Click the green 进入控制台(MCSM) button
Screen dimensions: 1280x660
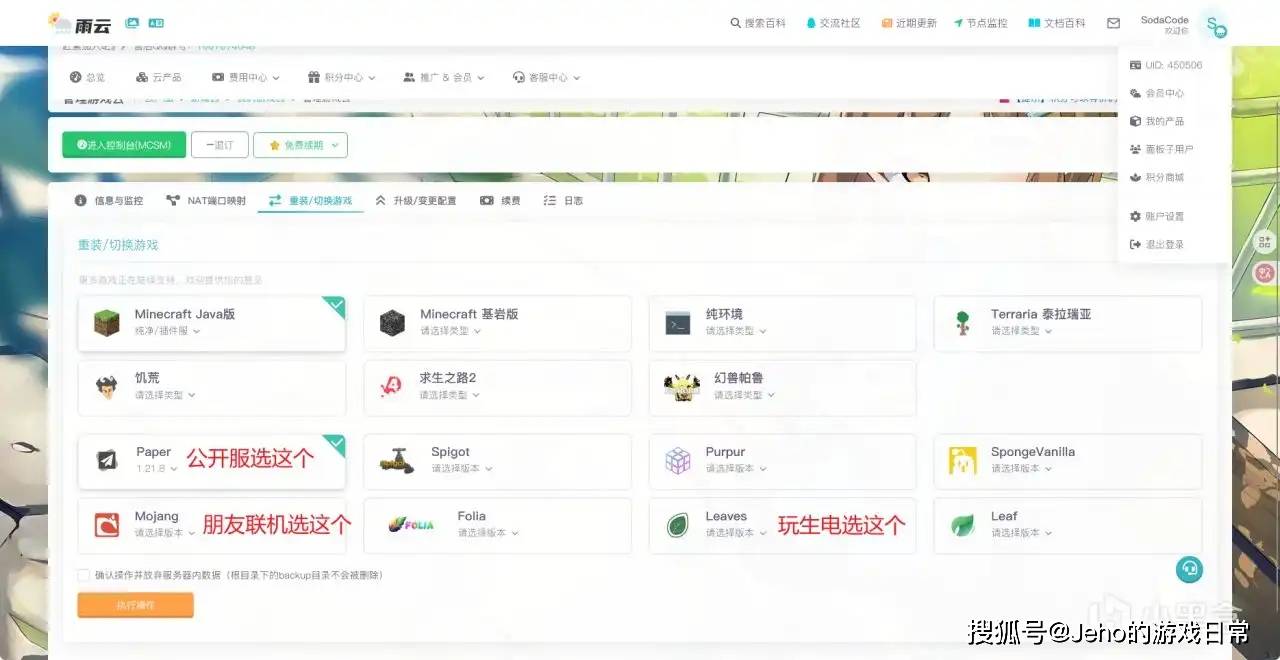coord(124,145)
